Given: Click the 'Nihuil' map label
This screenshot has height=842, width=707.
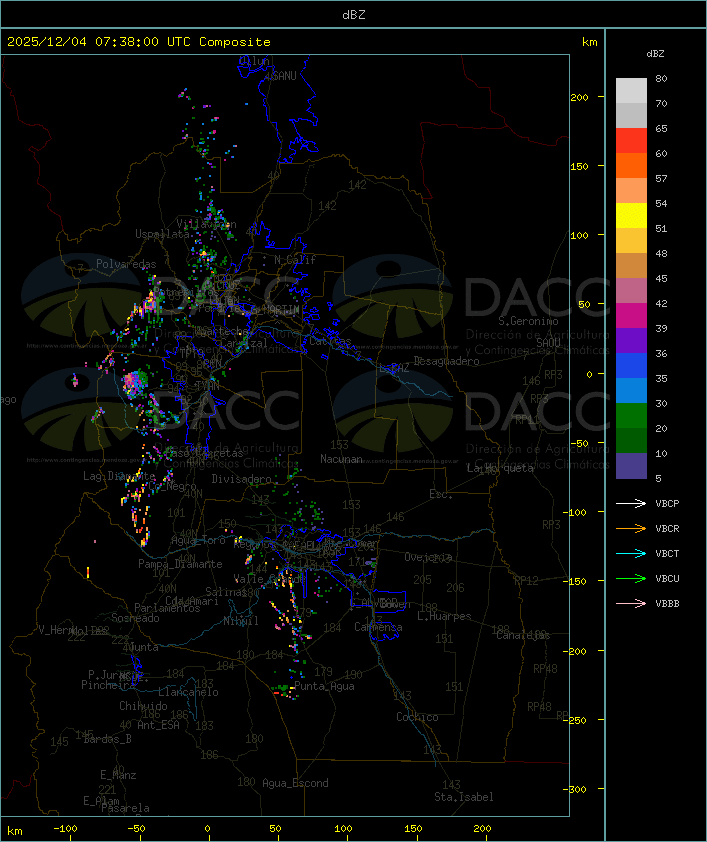Looking at the screenshot, I should tap(241, 621).
